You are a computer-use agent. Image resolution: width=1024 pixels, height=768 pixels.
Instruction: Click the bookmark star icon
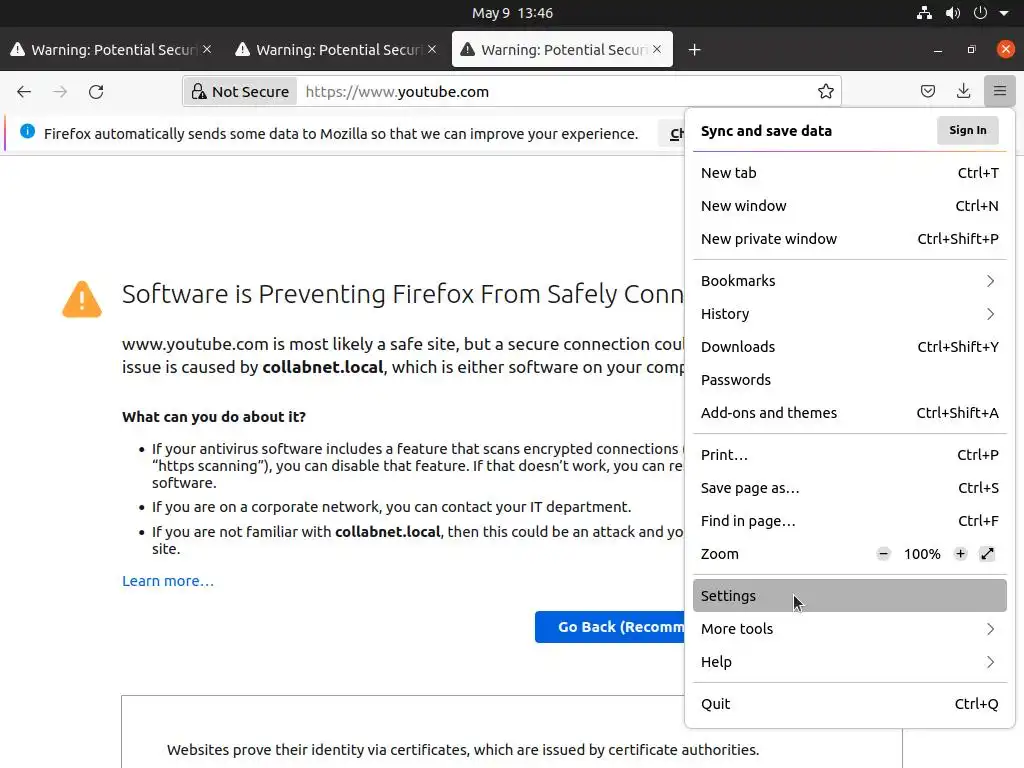coord(826,92)
